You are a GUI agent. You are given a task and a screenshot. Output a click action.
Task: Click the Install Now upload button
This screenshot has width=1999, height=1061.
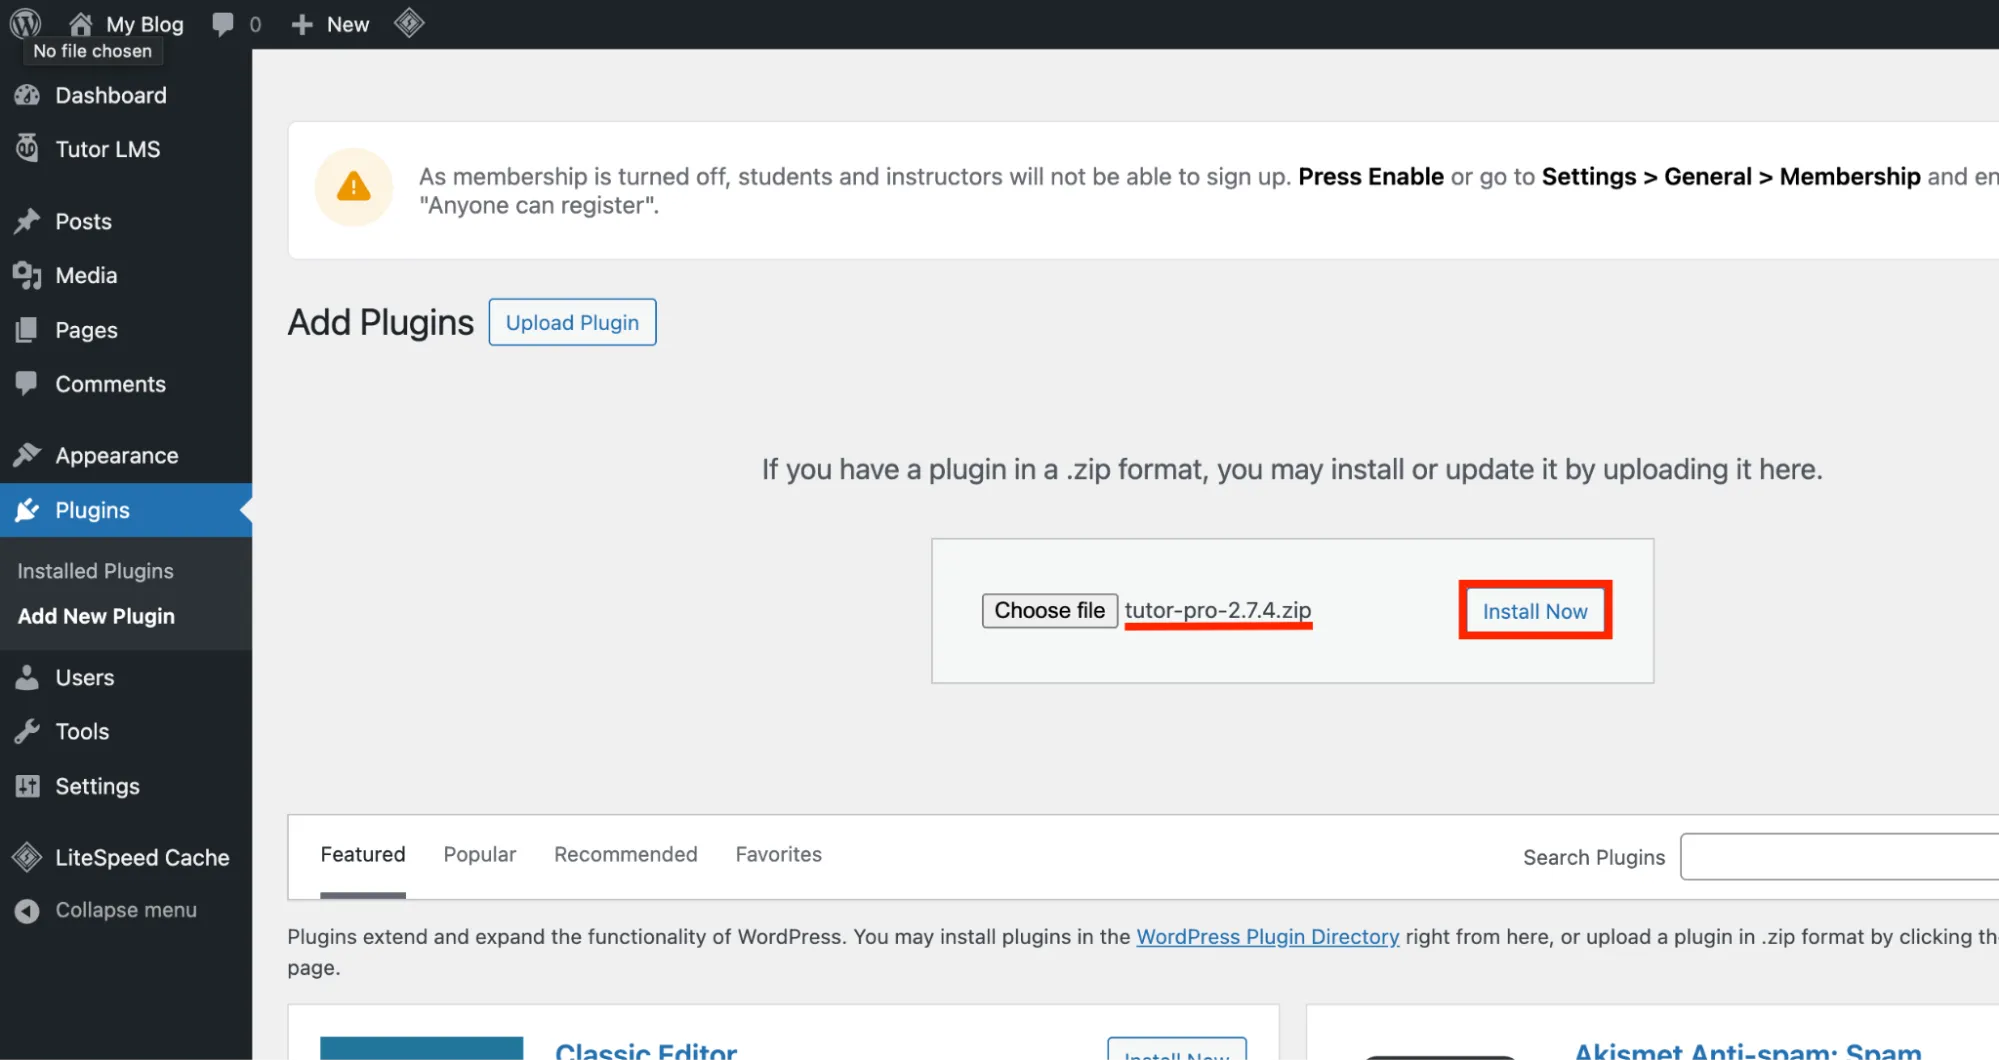coord(1535,611)
